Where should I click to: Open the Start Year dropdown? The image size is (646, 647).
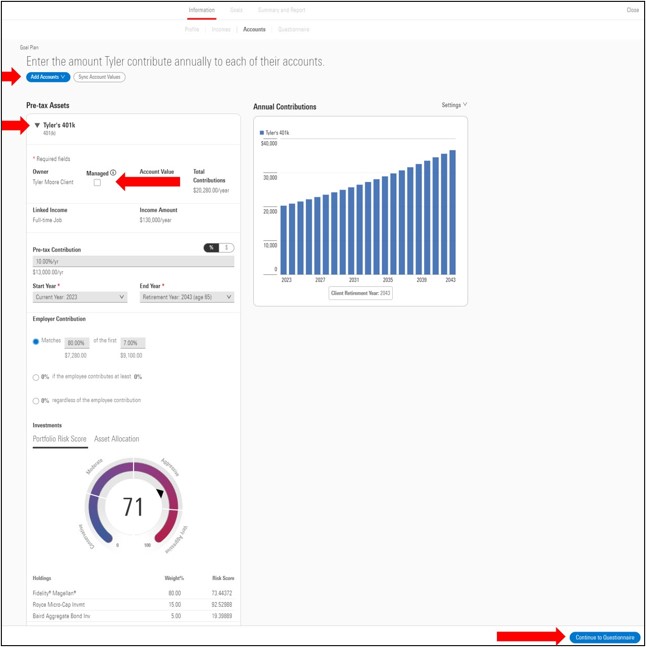80,297
